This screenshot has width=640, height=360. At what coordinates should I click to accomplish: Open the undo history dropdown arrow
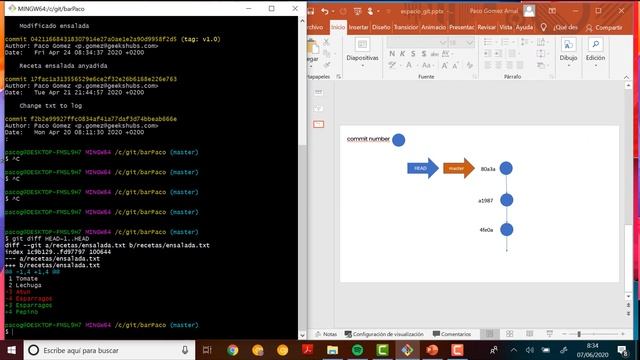coord(333,11)
